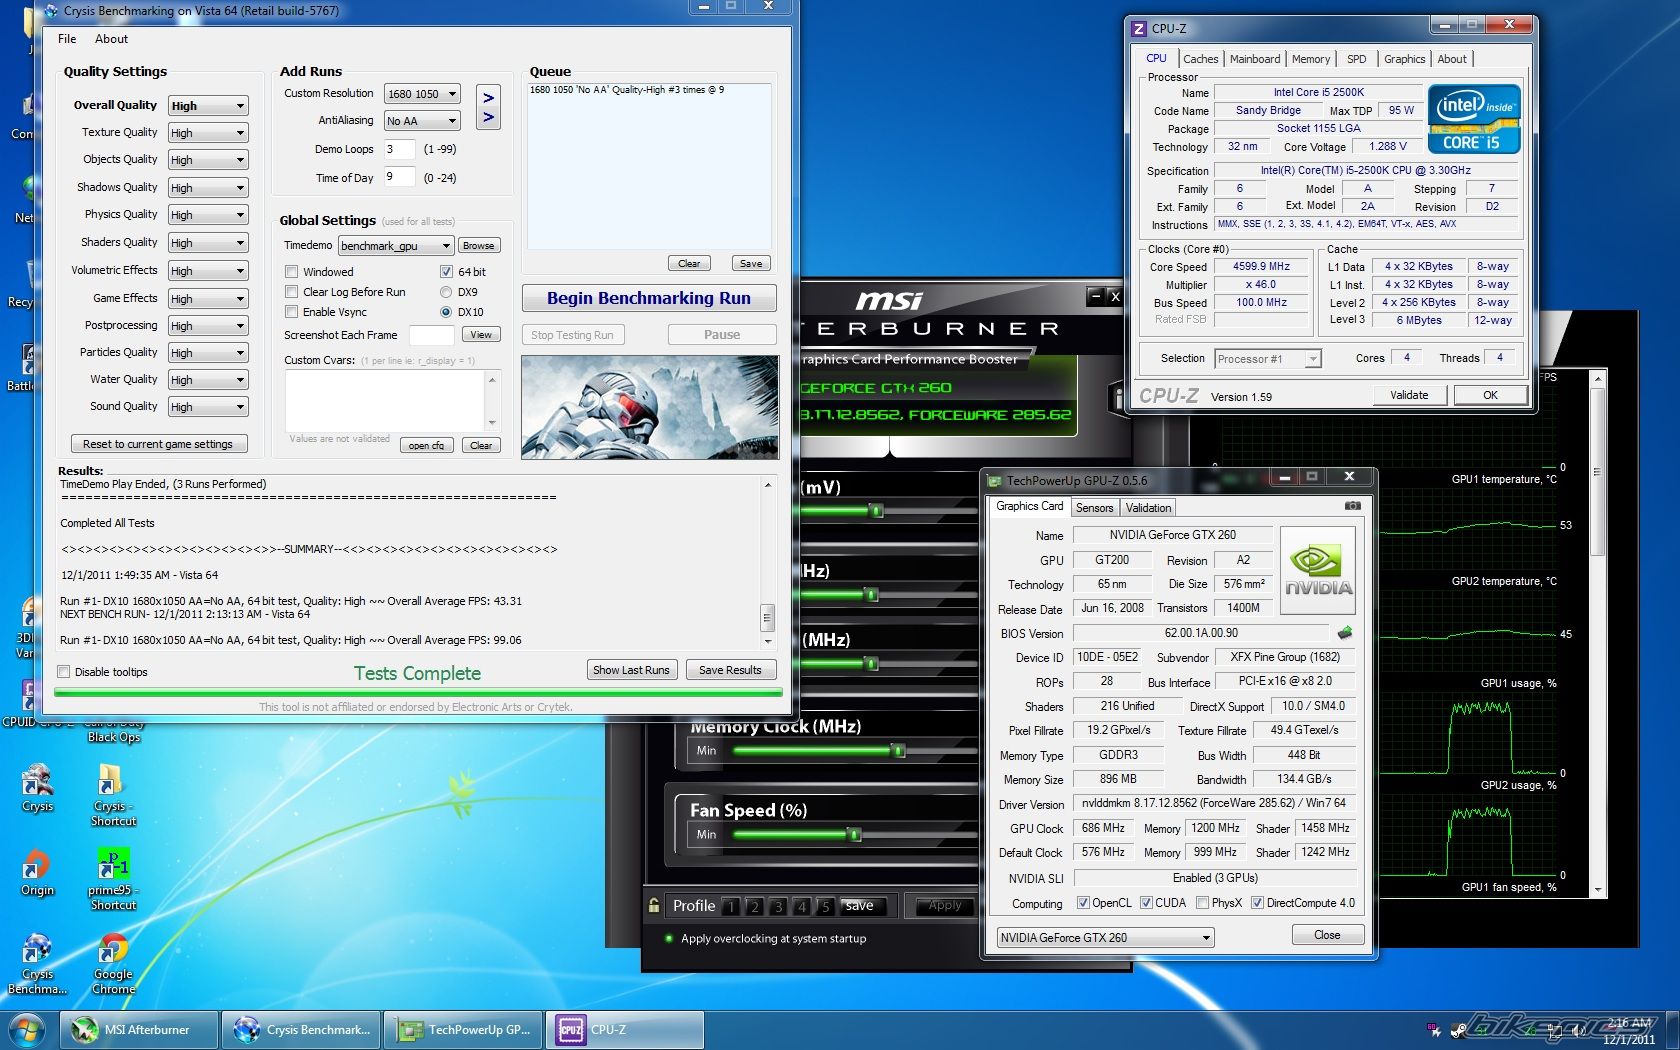Launch the prime95 shortcut on the desktop

112,879
